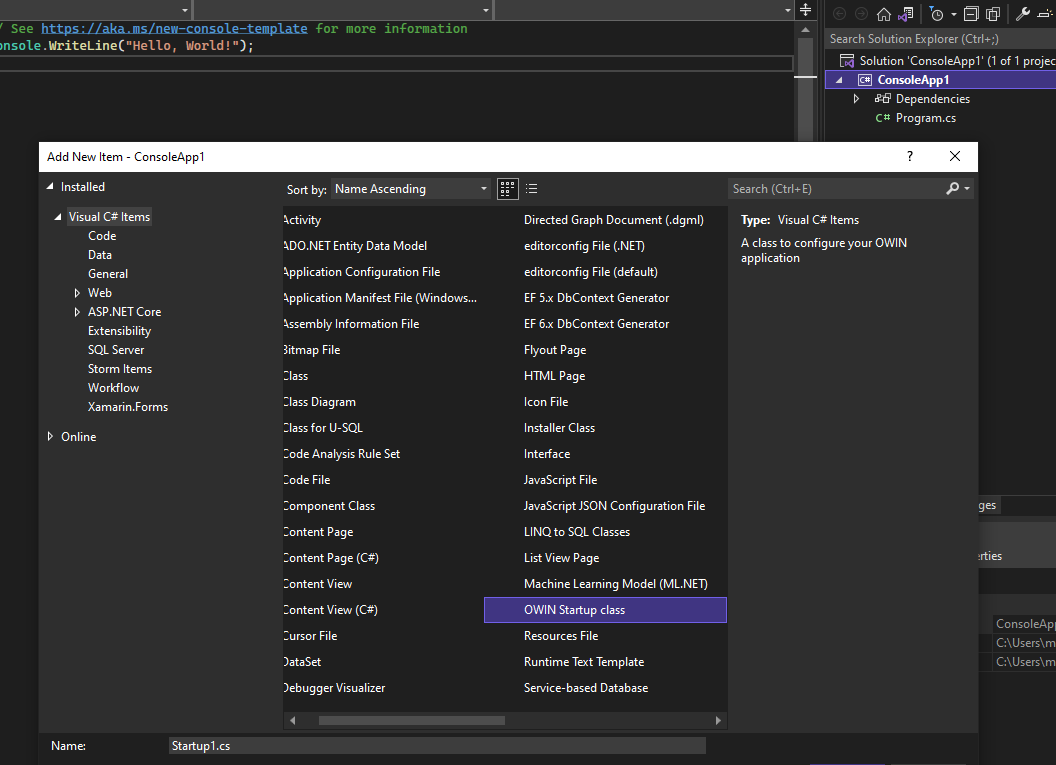Select the General category
Image resolution: width=1056 pixels, height=765 pixels.
coord(108,274)
